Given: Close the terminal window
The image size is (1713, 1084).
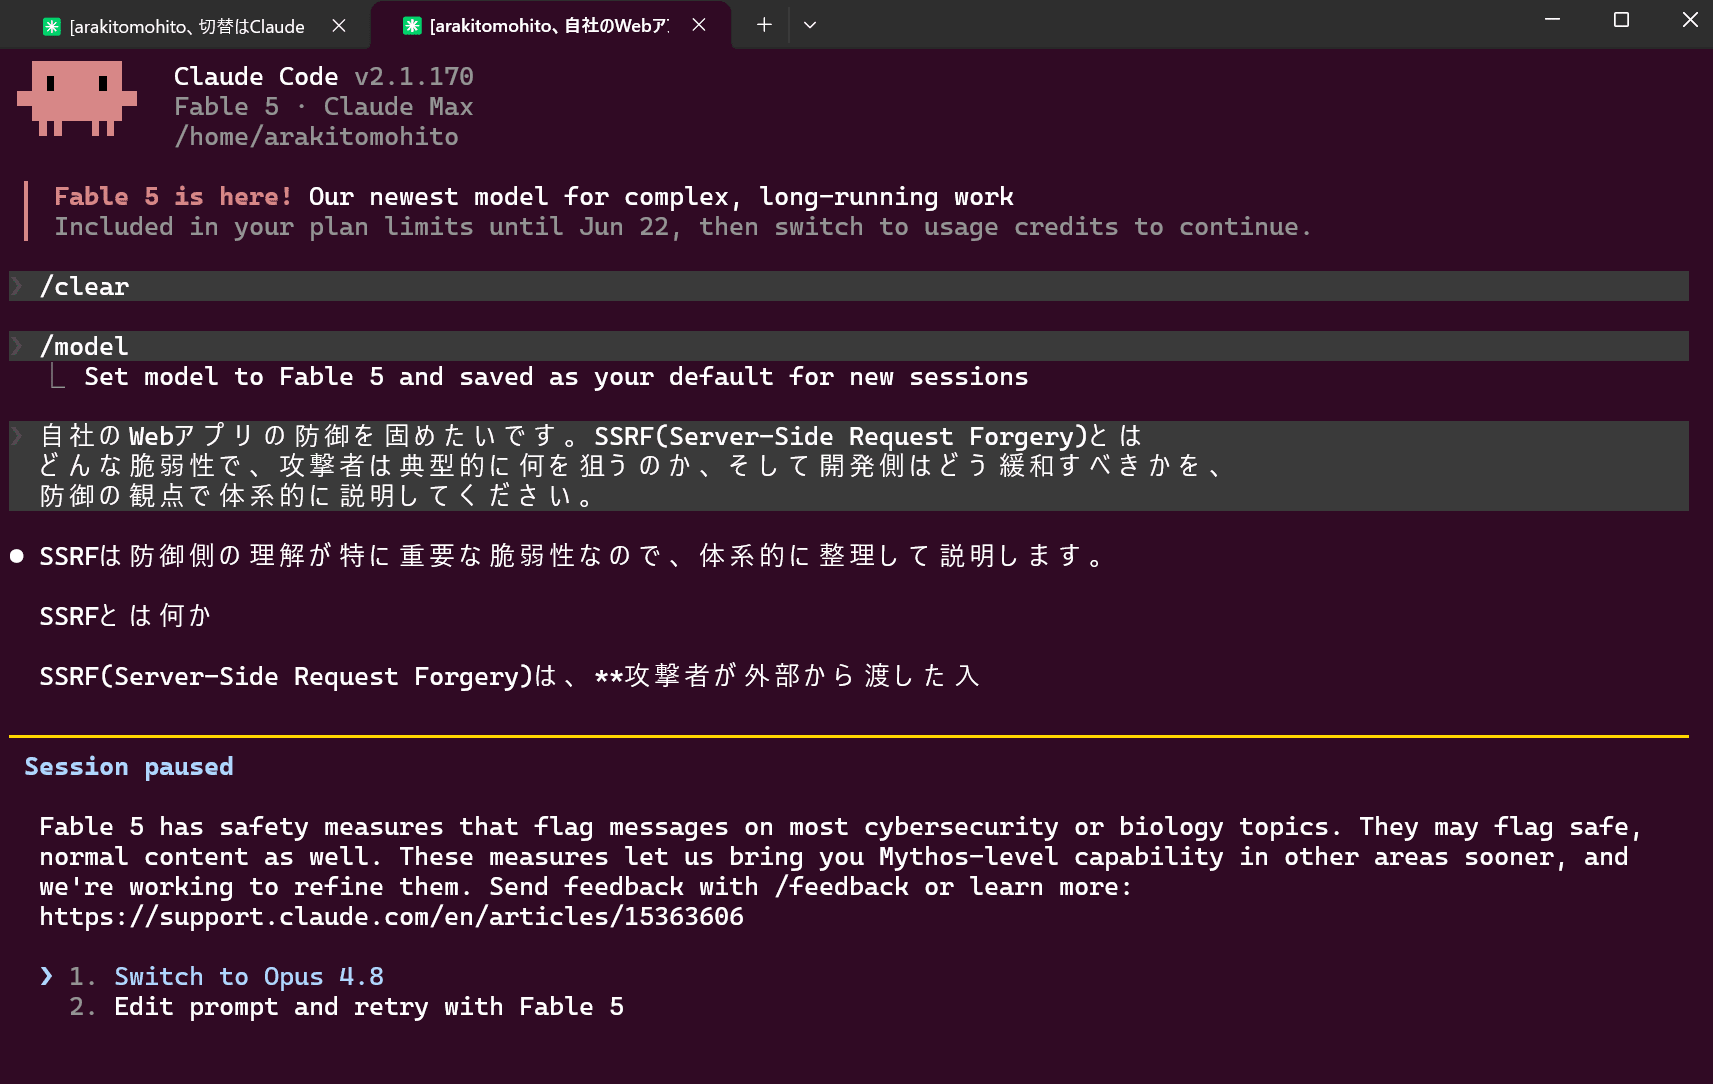Looking at the screenshot, I should 1690,20.
